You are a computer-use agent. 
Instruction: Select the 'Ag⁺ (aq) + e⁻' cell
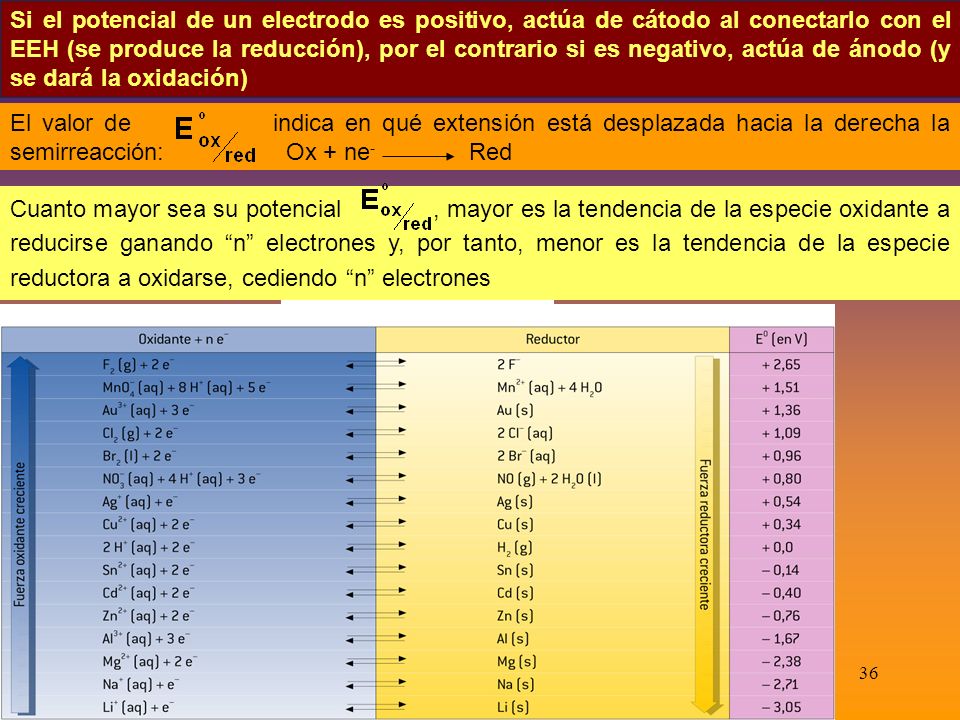click(x=139, y=502)
